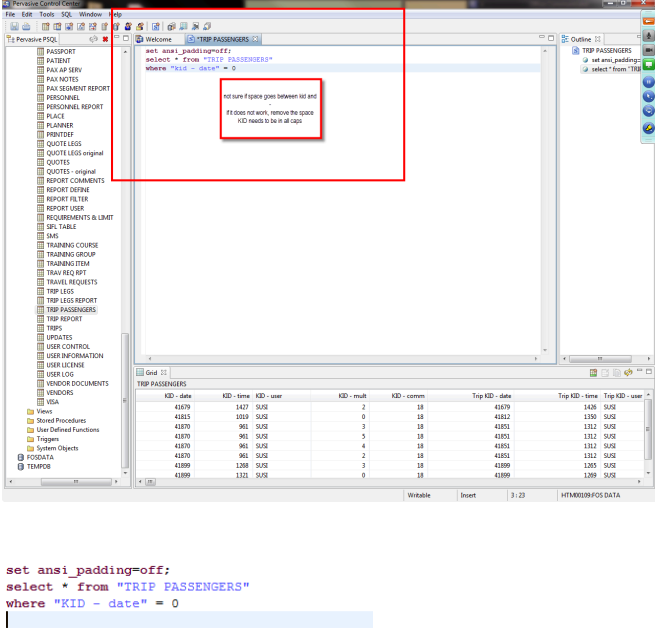Select the FOSDATA database node
This screenshot has width=655, height=628.
40,457
